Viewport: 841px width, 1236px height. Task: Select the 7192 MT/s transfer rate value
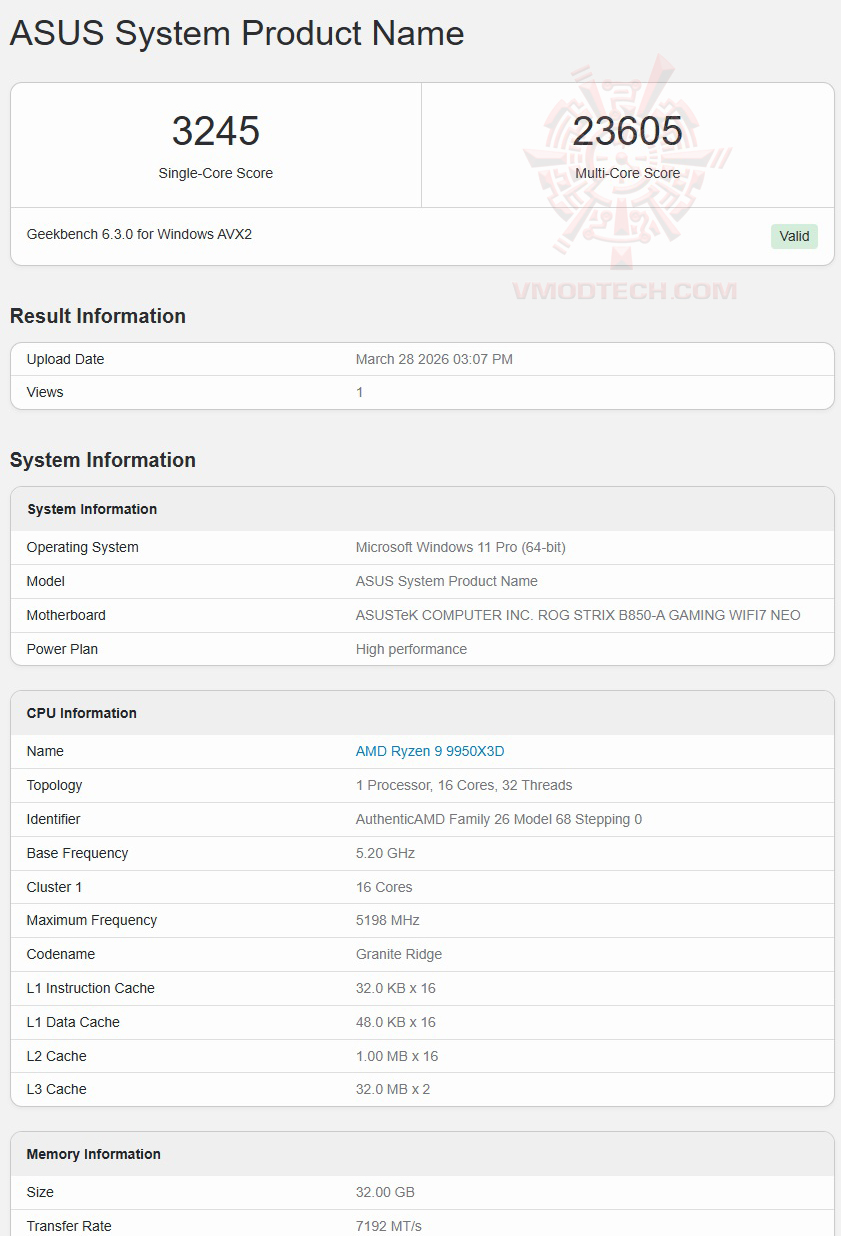point(389,1226)
